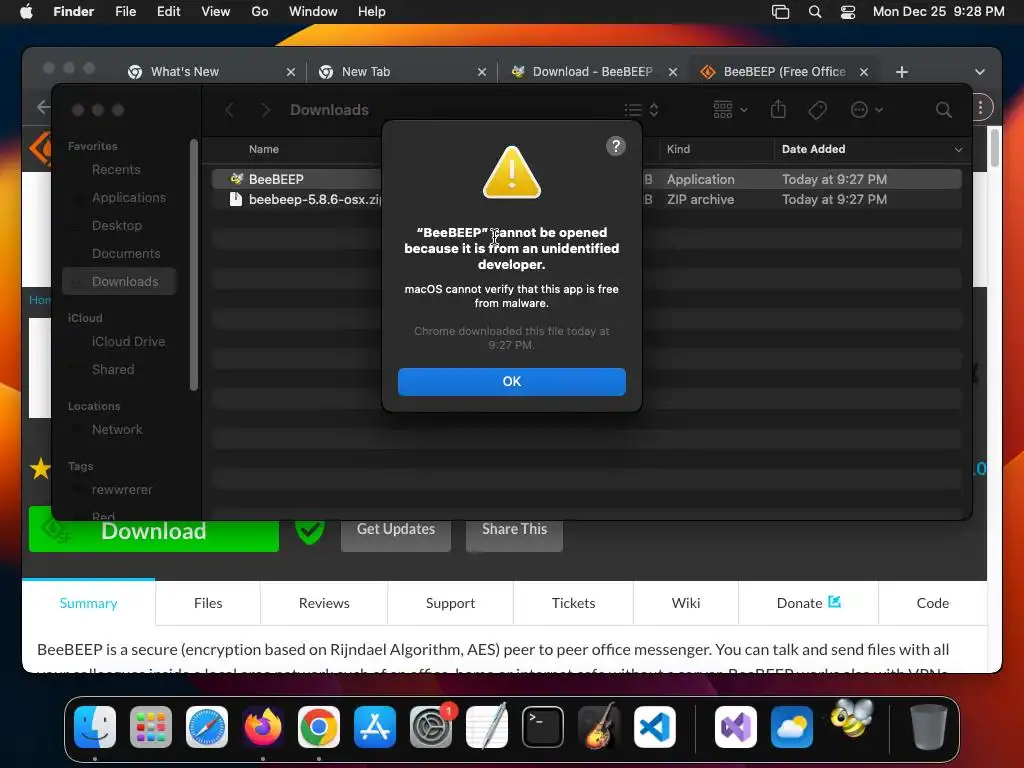Expand the Chrome tab search chevron
1024x768 pixels.
coord(979,72)
